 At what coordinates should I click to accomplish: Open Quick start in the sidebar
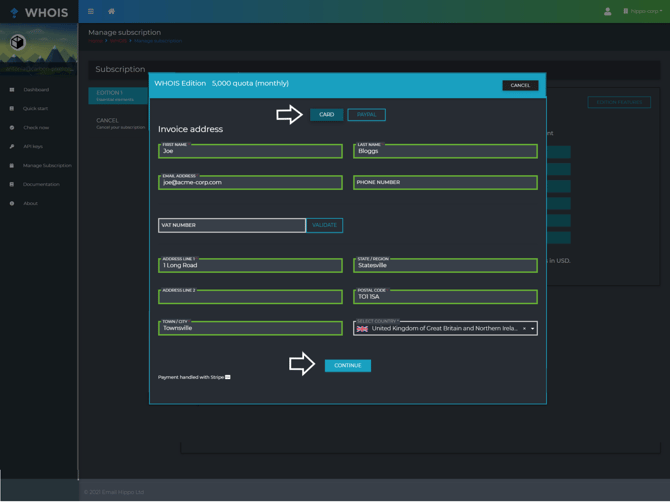pos(35,109)
